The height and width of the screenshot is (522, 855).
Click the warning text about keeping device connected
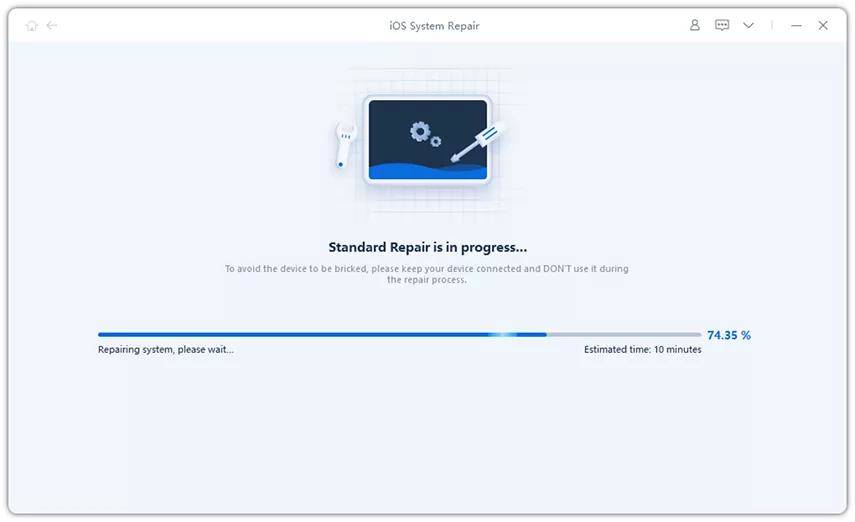(x=426, y=274)
